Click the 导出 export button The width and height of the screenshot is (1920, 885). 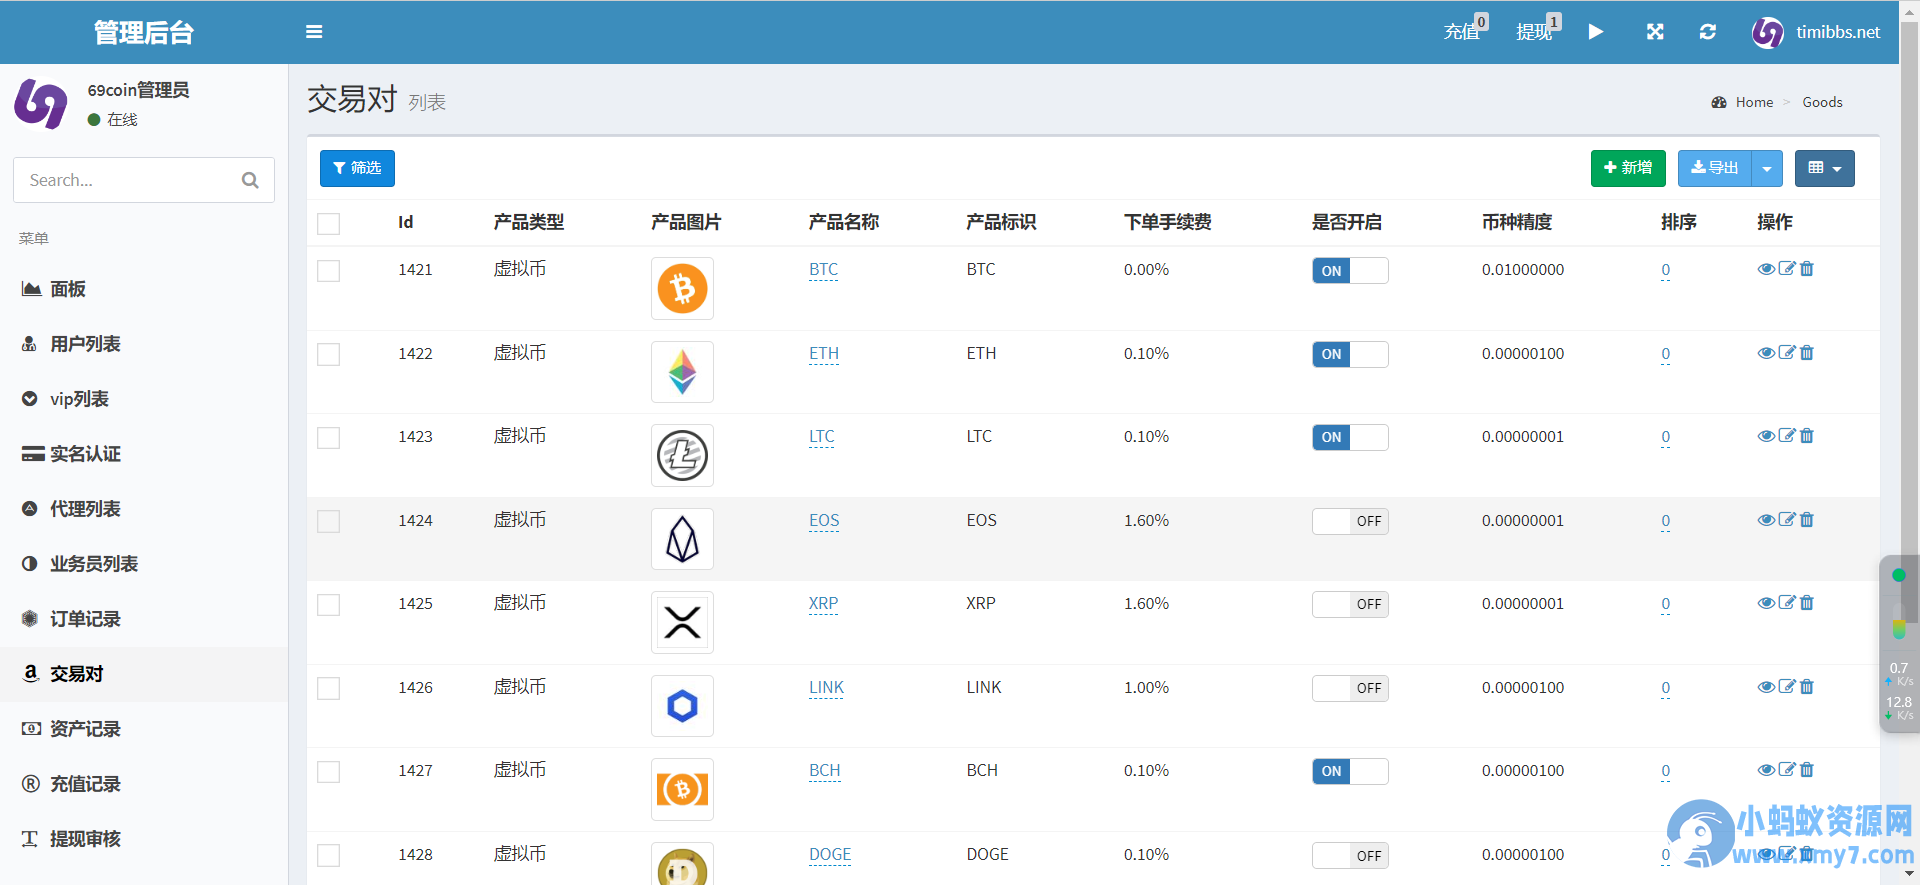pyautogui.click(x=1715, y=168)
